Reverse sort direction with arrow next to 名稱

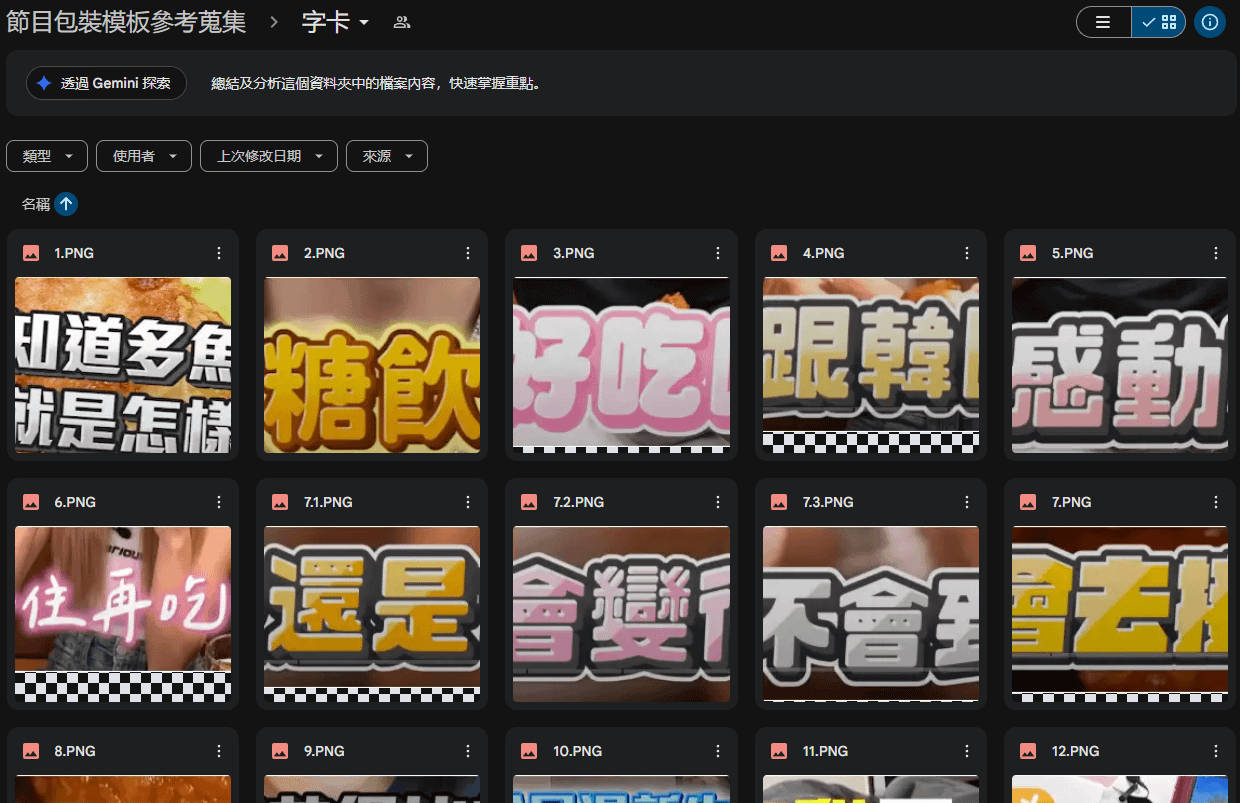tap(66, 204)
